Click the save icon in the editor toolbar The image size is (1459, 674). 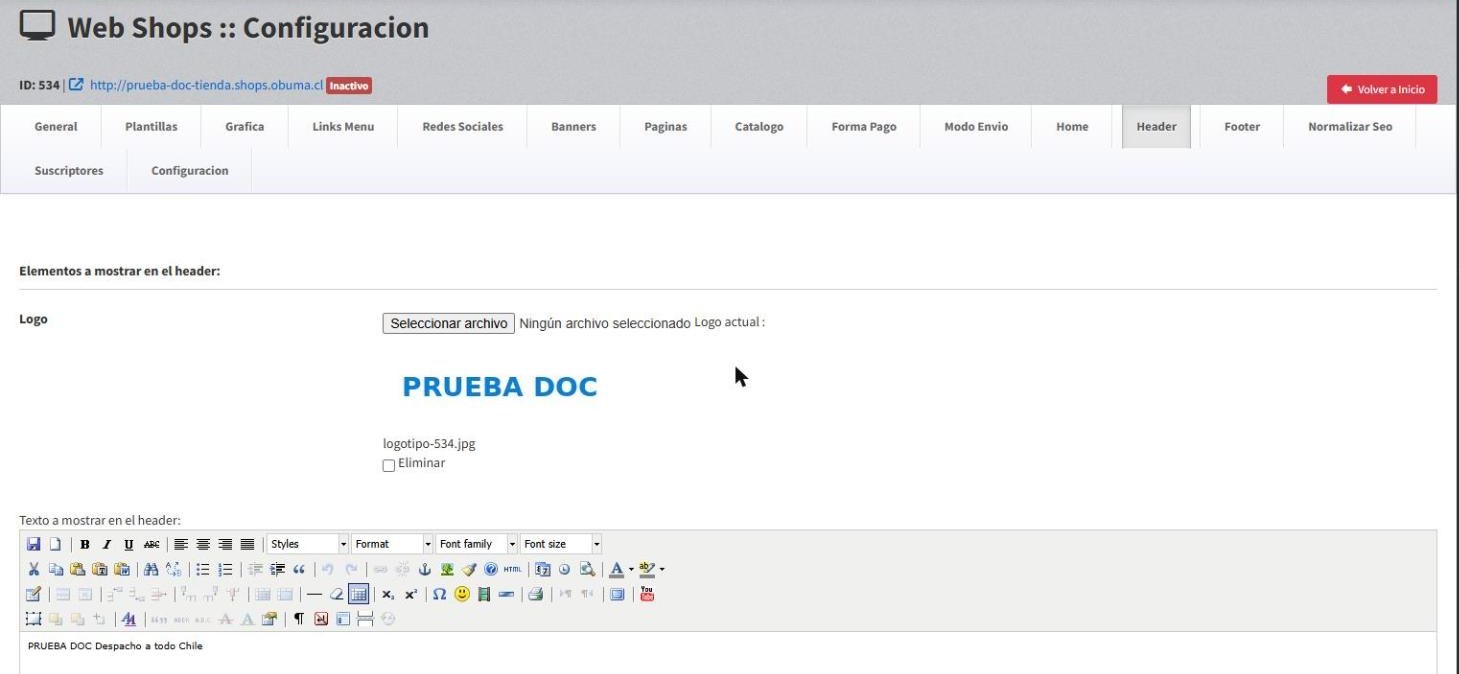pos(34,544)
